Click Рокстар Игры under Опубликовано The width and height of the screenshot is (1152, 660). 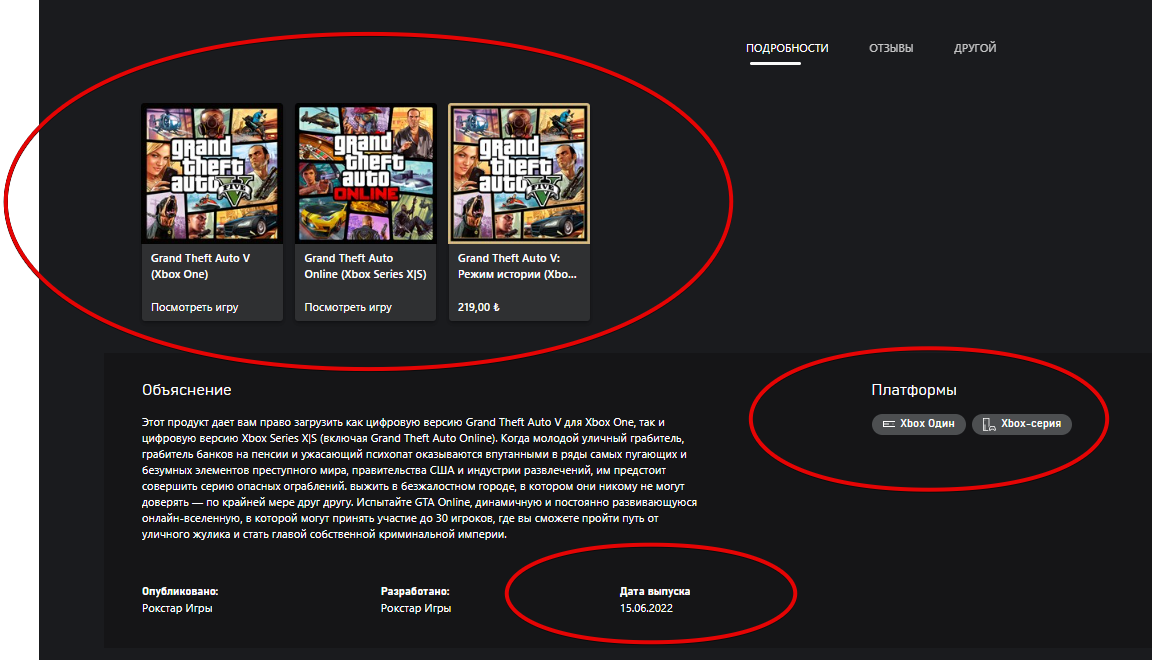pyautogui.click(x=177, y=609)
